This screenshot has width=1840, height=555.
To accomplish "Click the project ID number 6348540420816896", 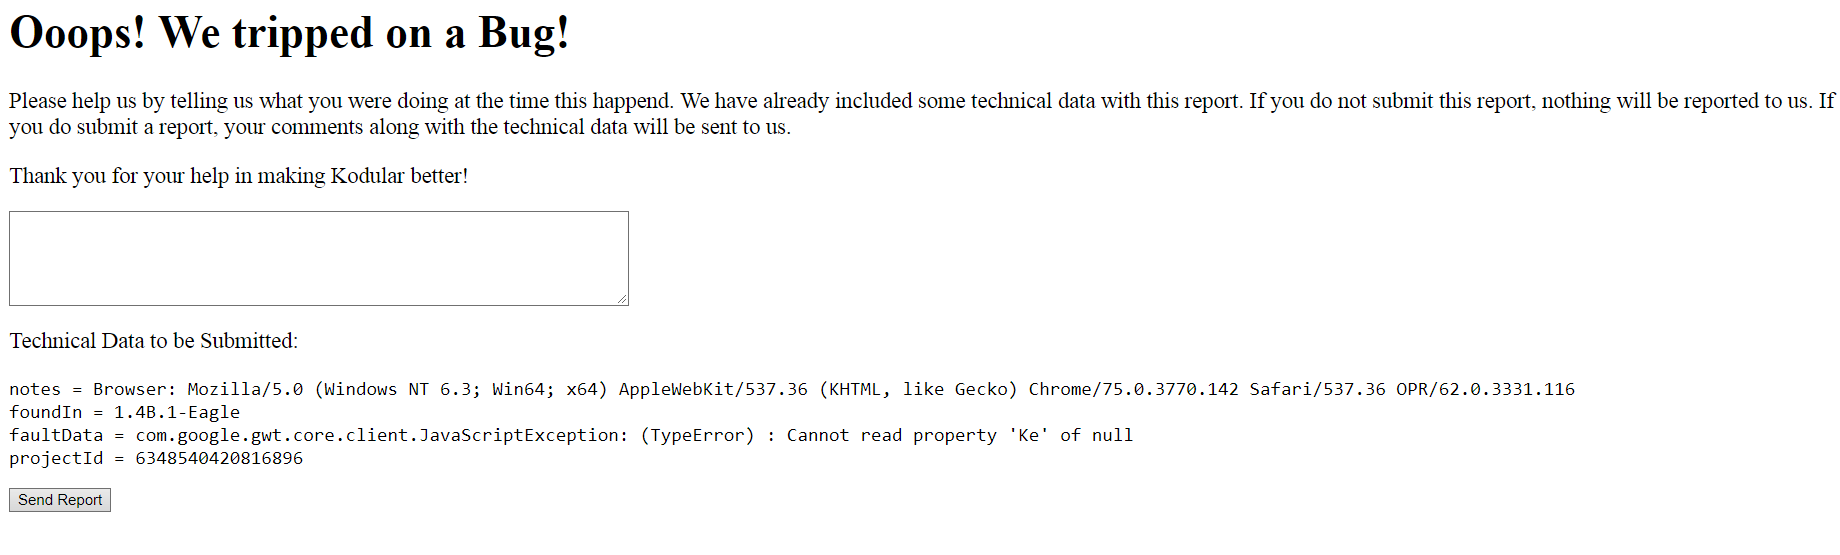I will pyautogui.click(x=219, y=458).
